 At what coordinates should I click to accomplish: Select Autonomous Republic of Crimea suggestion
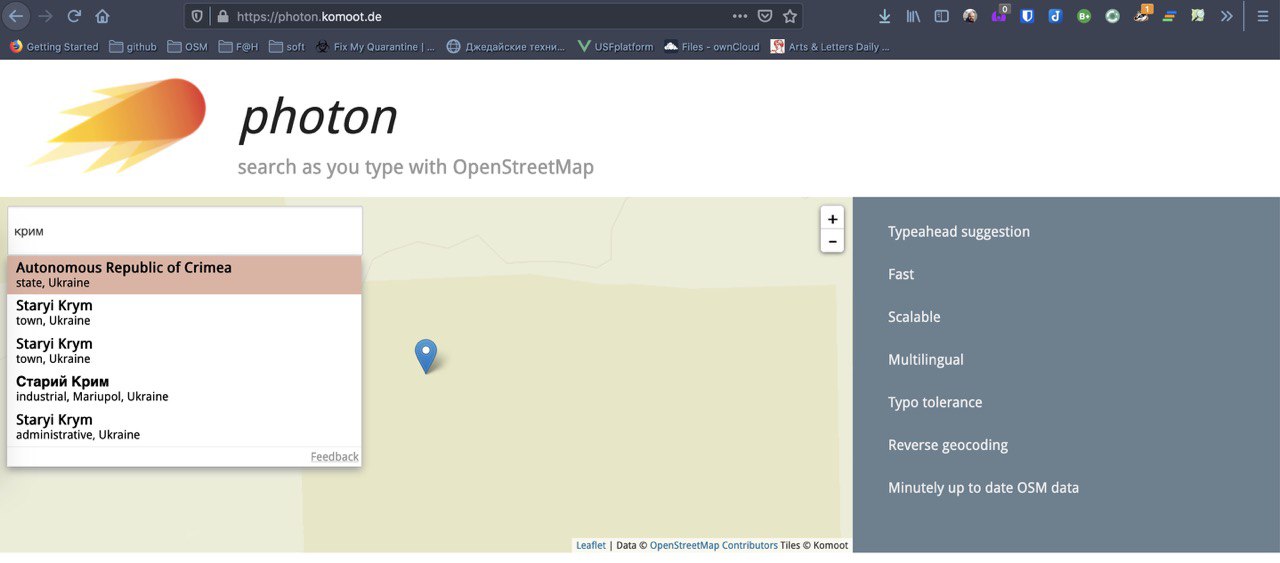click(184, 275)
